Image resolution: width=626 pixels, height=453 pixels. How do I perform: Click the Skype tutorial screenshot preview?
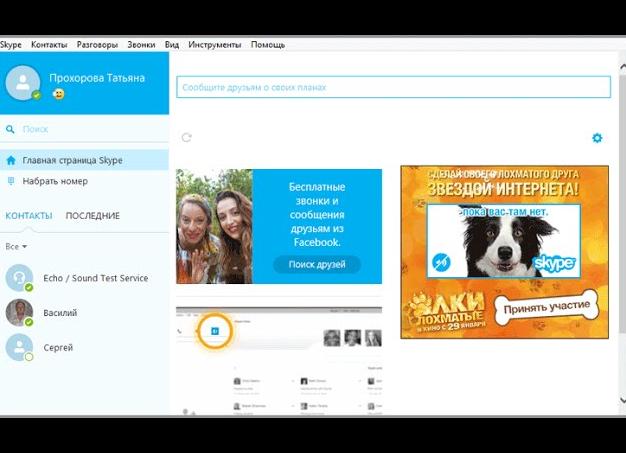coord(279,361)
